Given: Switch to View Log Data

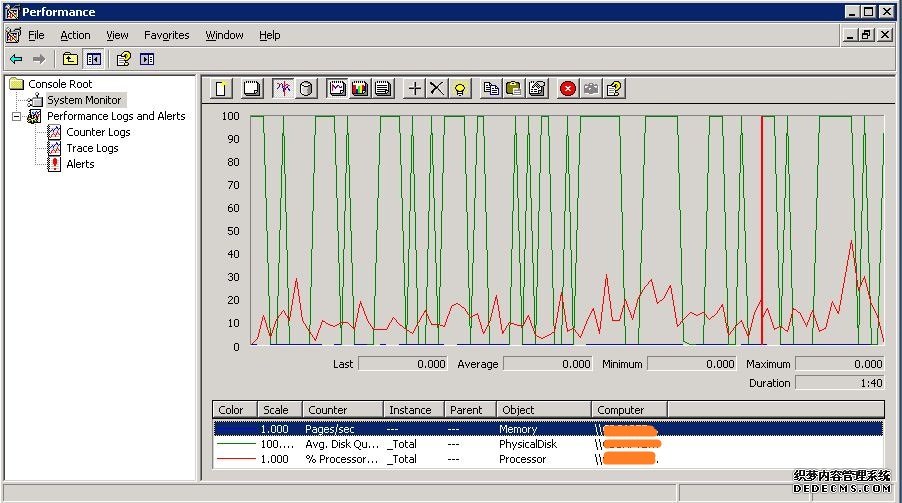Looking at the screenshot, I should (306, 89).
